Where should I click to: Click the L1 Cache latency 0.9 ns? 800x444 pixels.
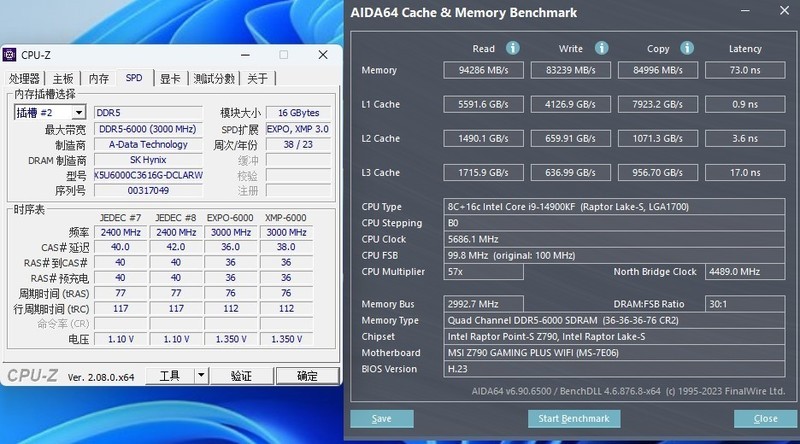745,104
